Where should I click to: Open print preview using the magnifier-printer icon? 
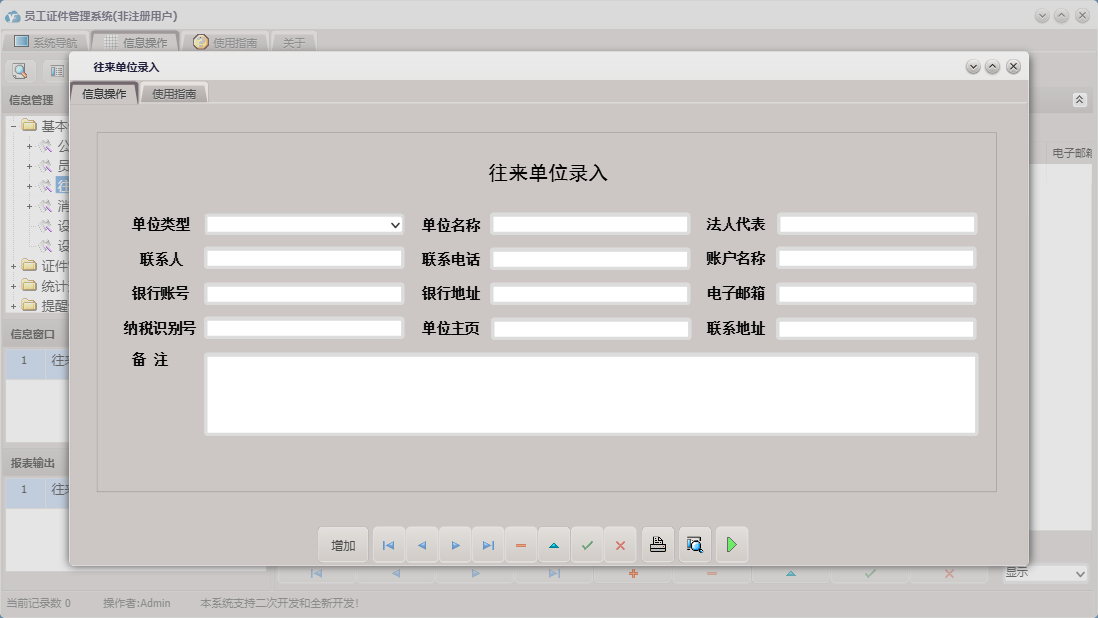click(694, 544)
